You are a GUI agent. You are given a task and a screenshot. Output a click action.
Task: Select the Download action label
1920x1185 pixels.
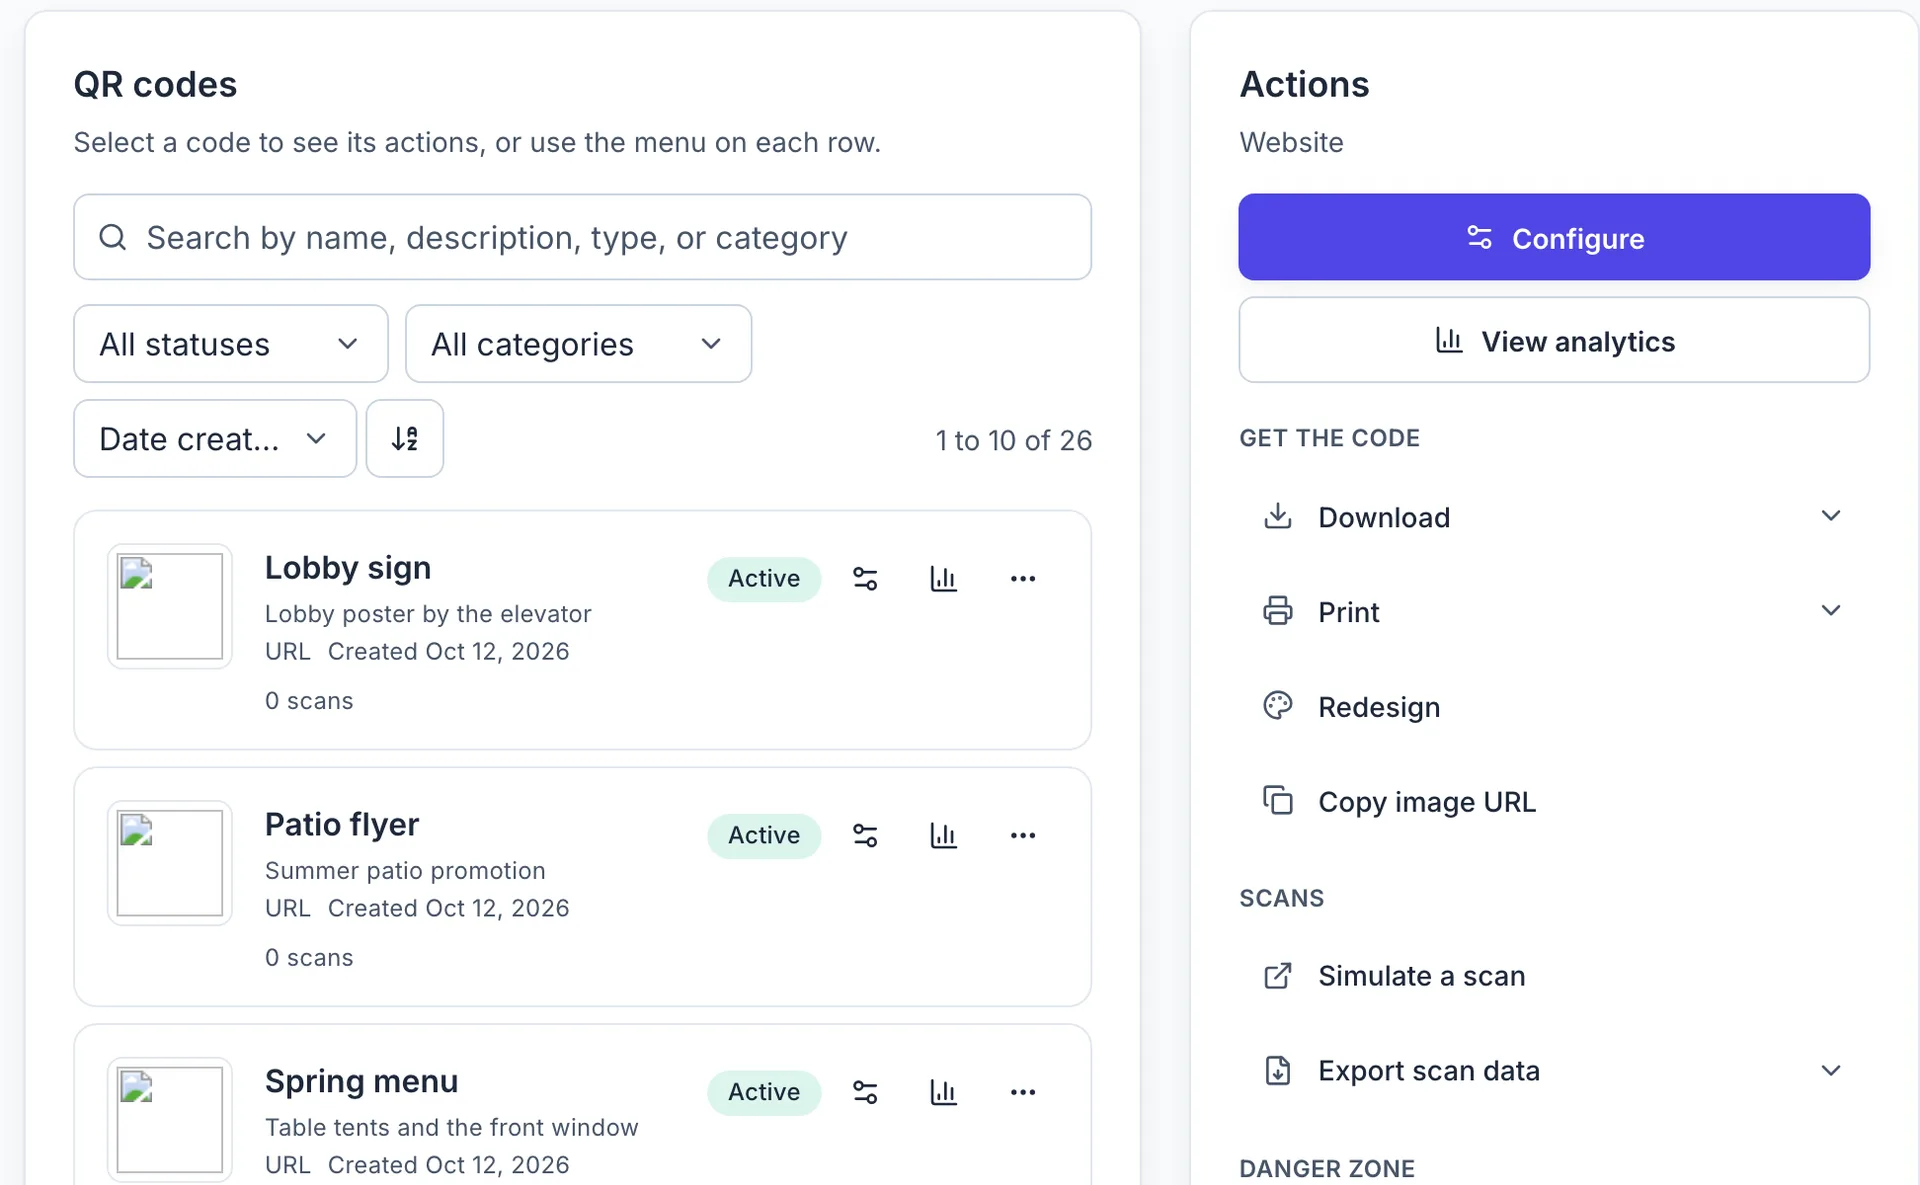click(1384, 518)
